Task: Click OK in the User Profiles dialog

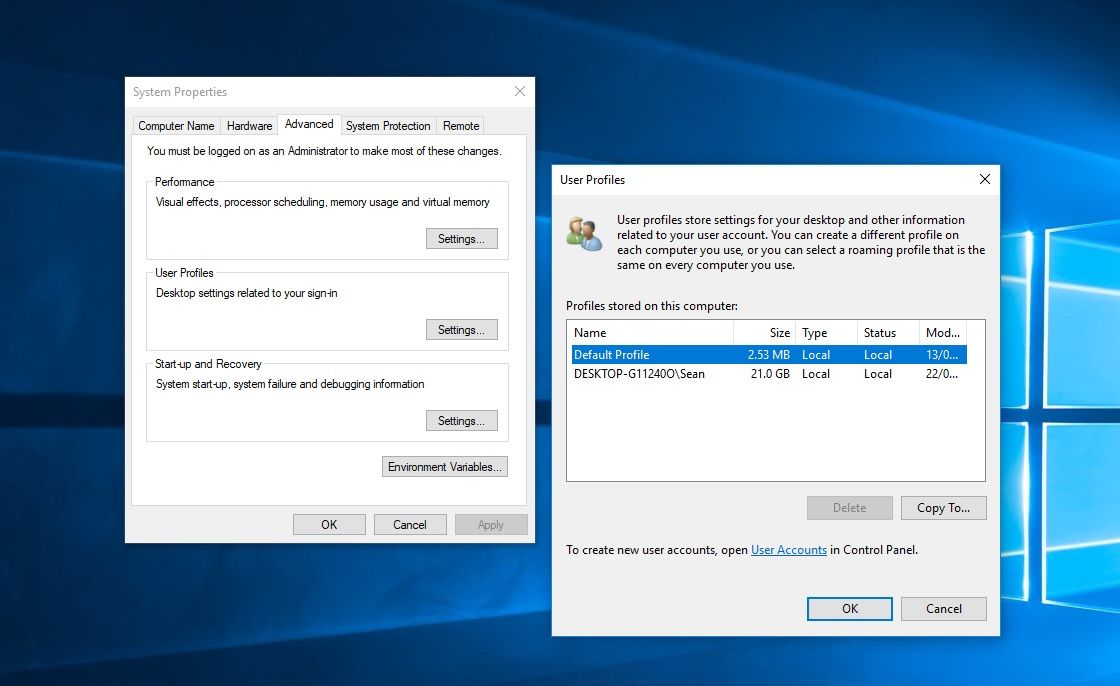Action: coord(849,608)
